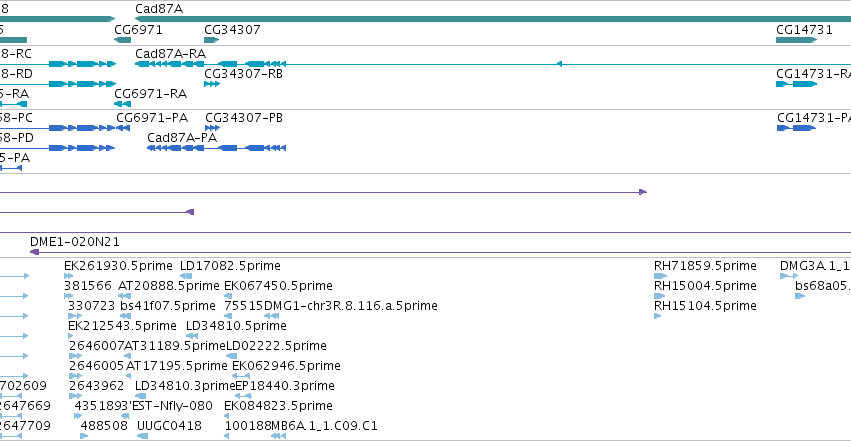Click the DME1-020N21 clone label

click(75, 241)
